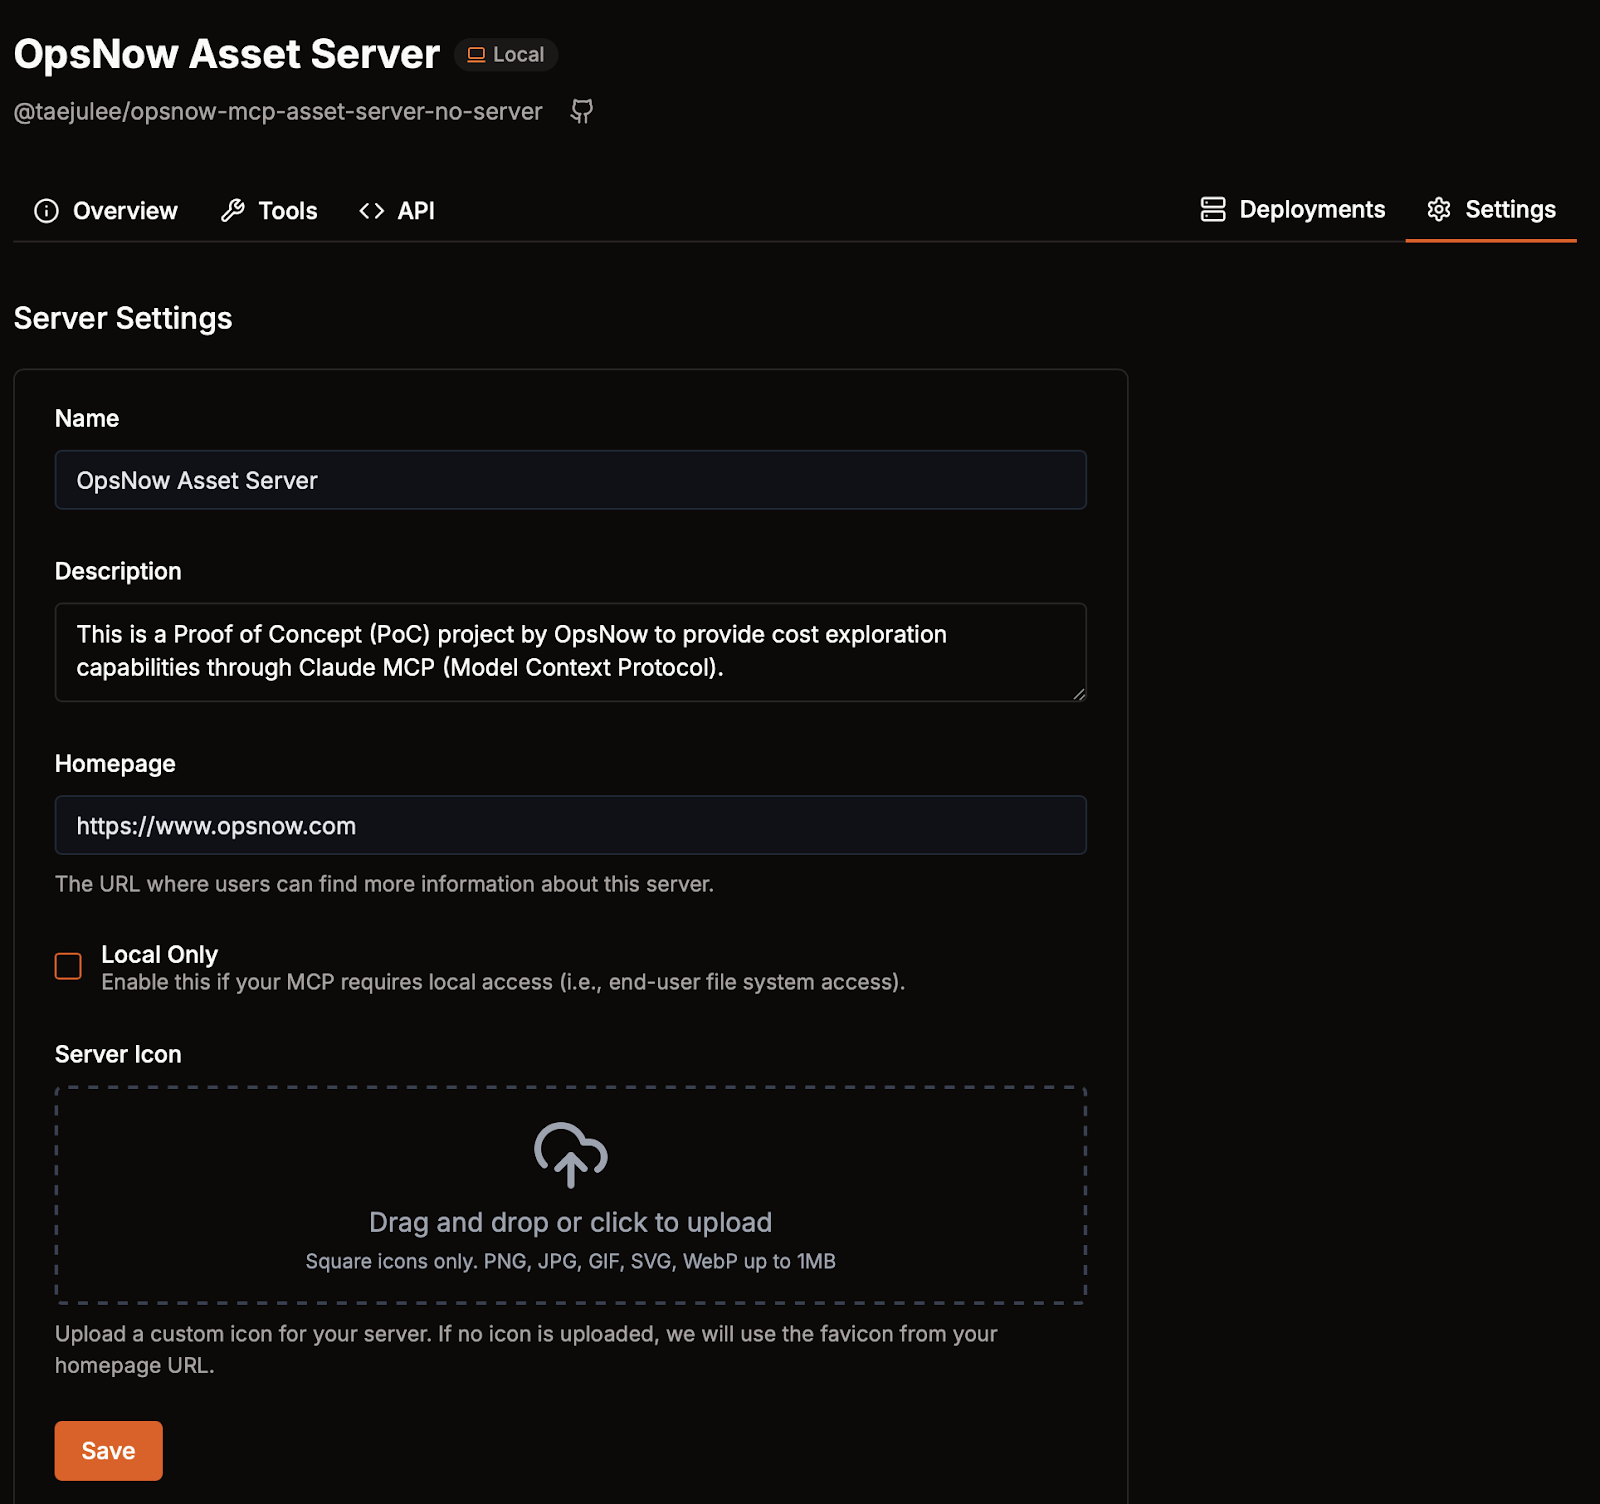Click the Server Icon upload drop zone

pyautogui.click(x=571, y=1195)
